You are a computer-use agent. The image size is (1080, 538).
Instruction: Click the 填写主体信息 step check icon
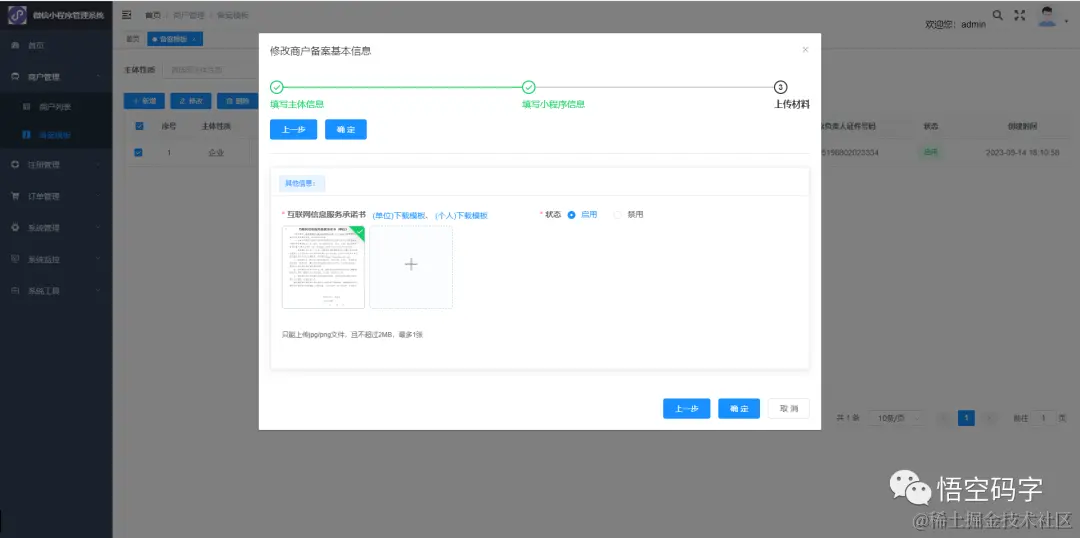276,87
